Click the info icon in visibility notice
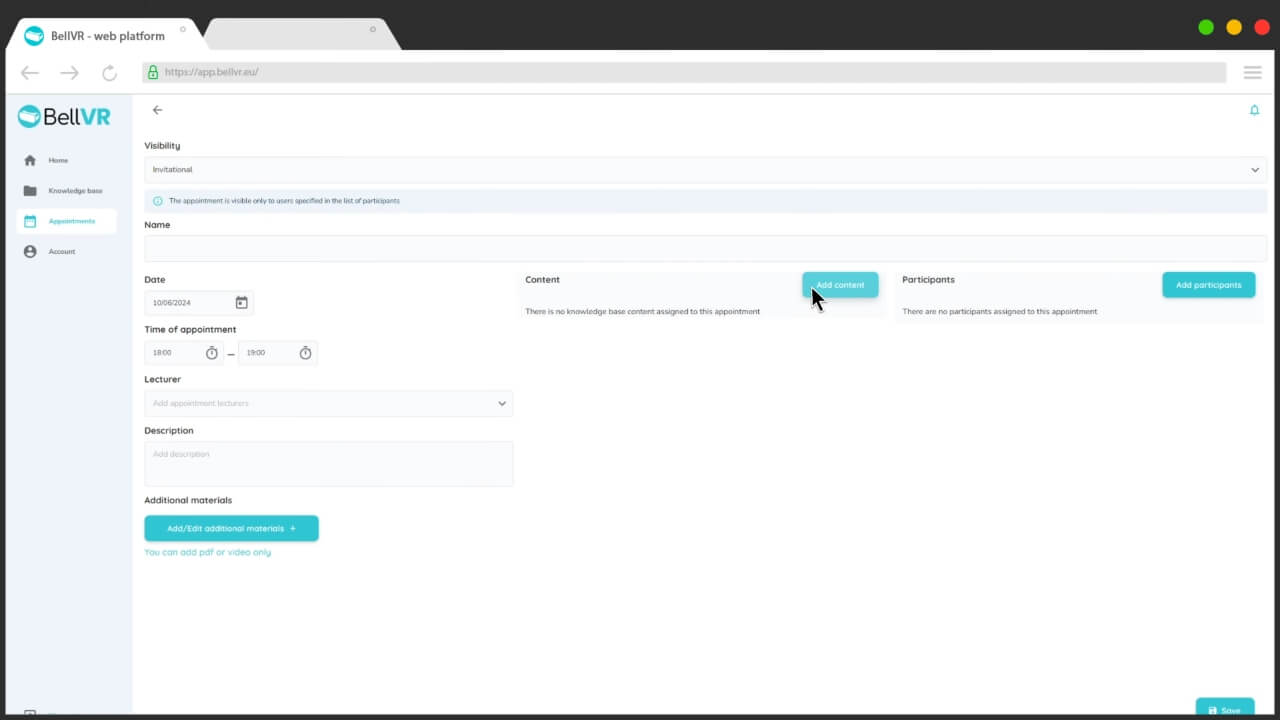Screen dimensions: 1280x720 pos(158,201)
